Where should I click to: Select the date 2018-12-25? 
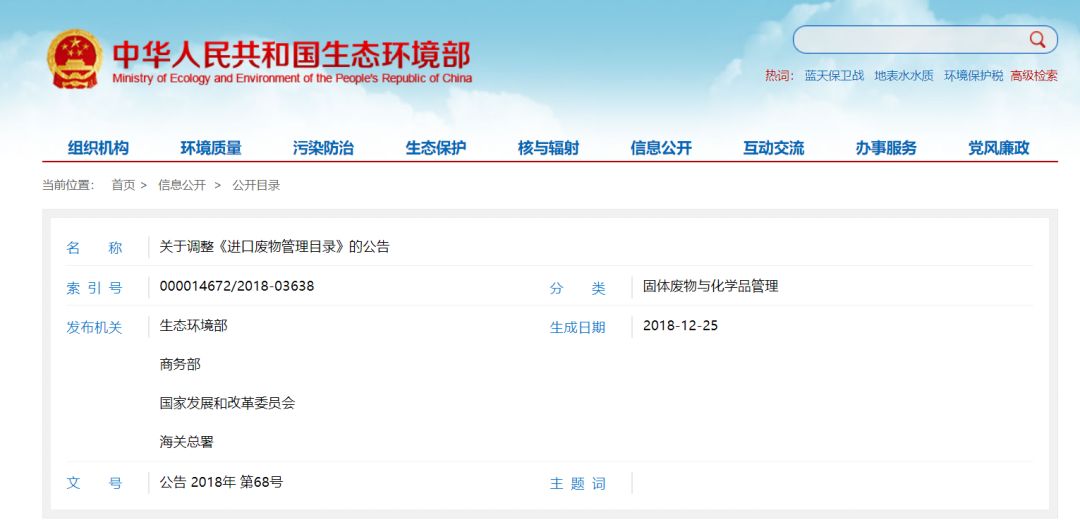[681, 325]
